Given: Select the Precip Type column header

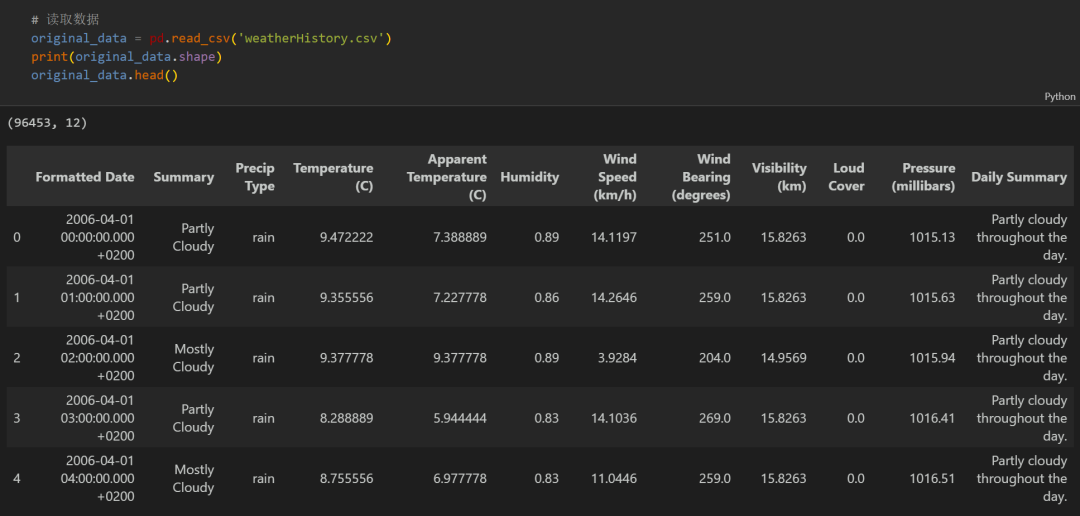Looking at the screenshot, I should click(x=255, y=177).
